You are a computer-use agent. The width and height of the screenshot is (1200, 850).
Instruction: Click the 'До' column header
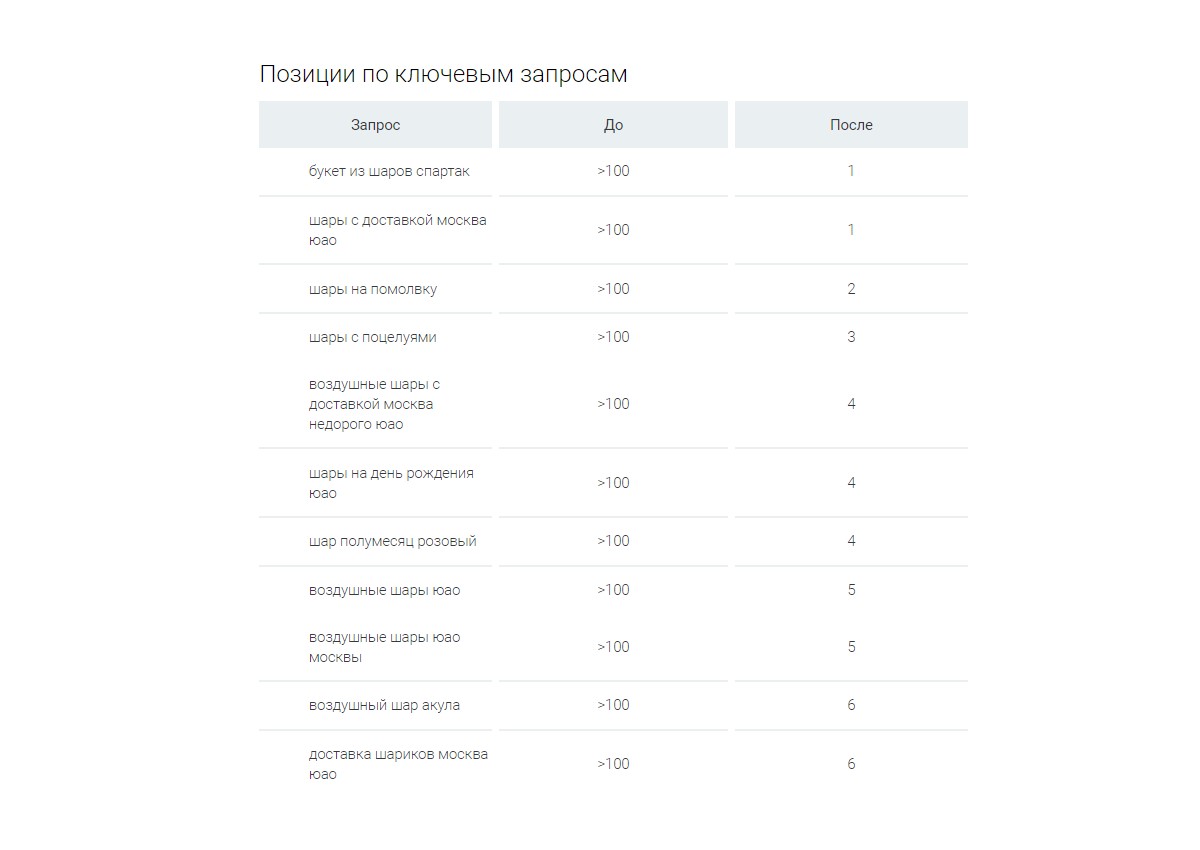[x=613, y=125]
